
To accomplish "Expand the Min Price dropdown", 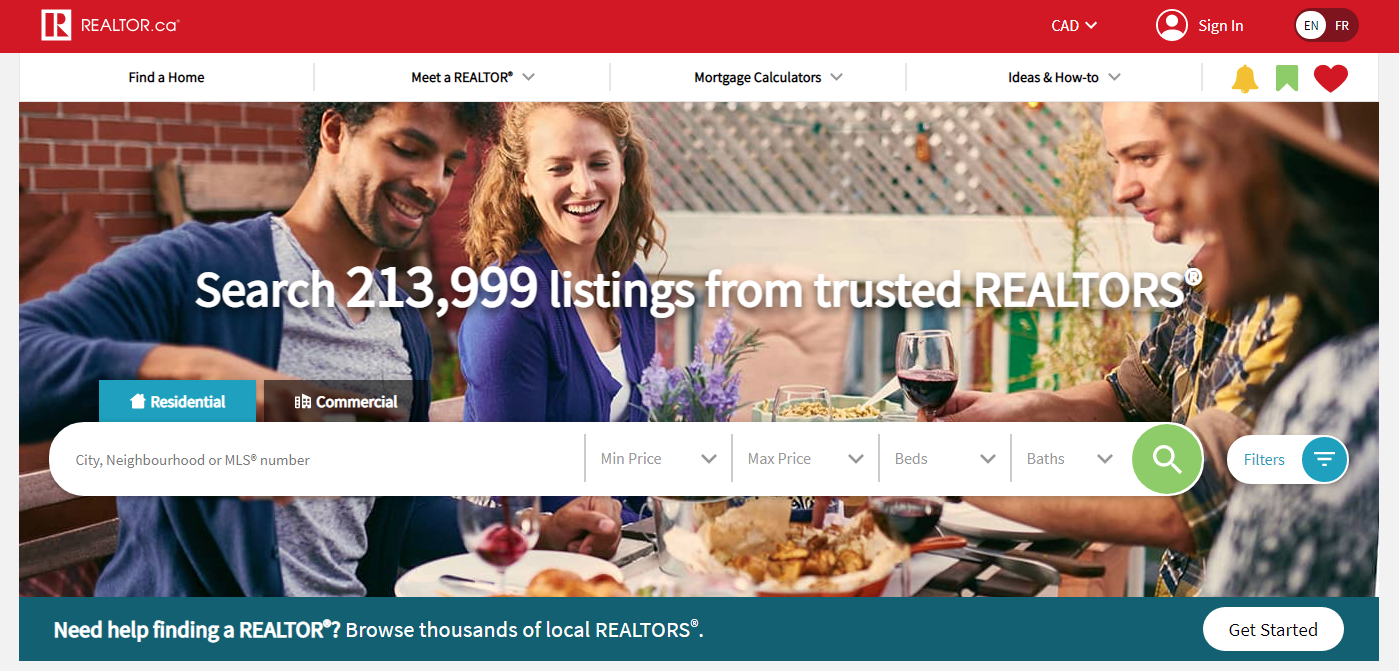I will [659, 459].
